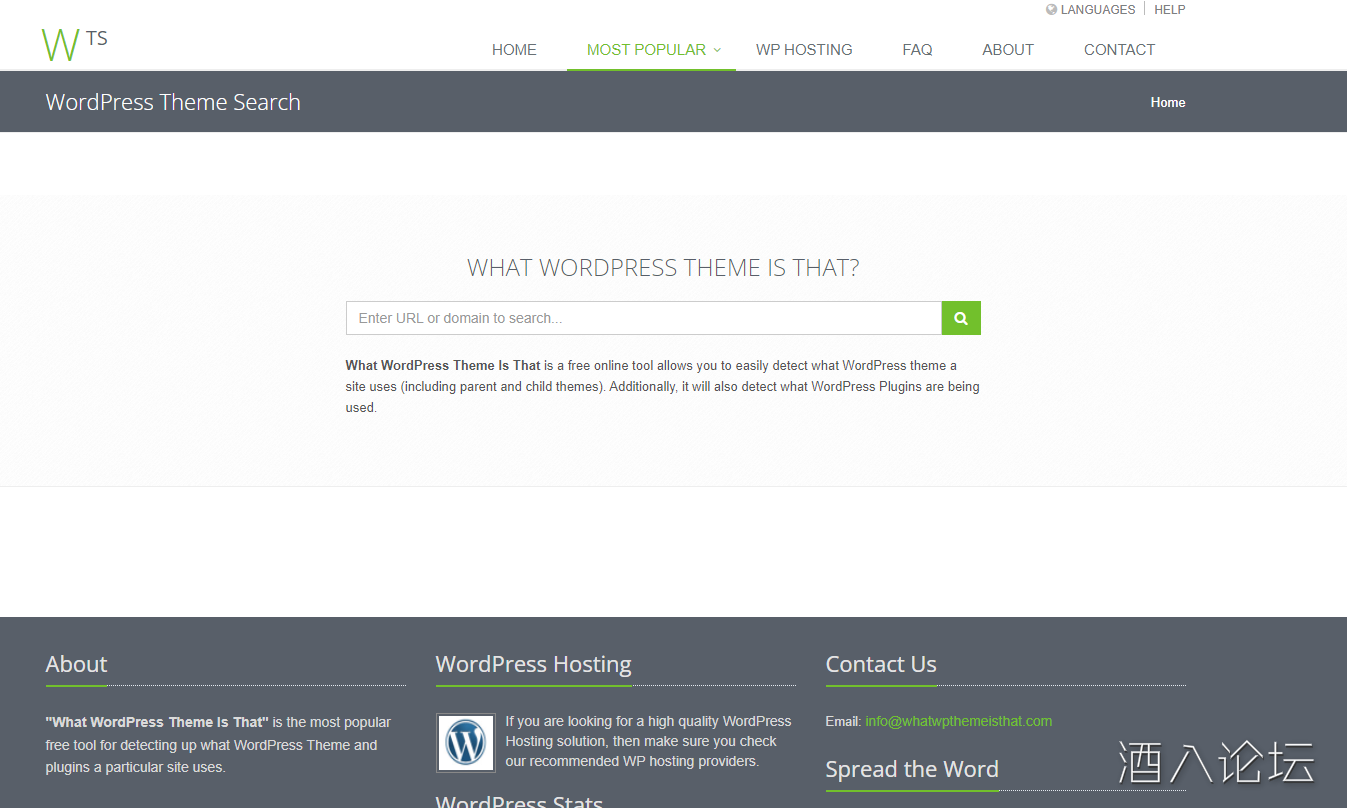Click the green search magnifier button

coord(961,318)
